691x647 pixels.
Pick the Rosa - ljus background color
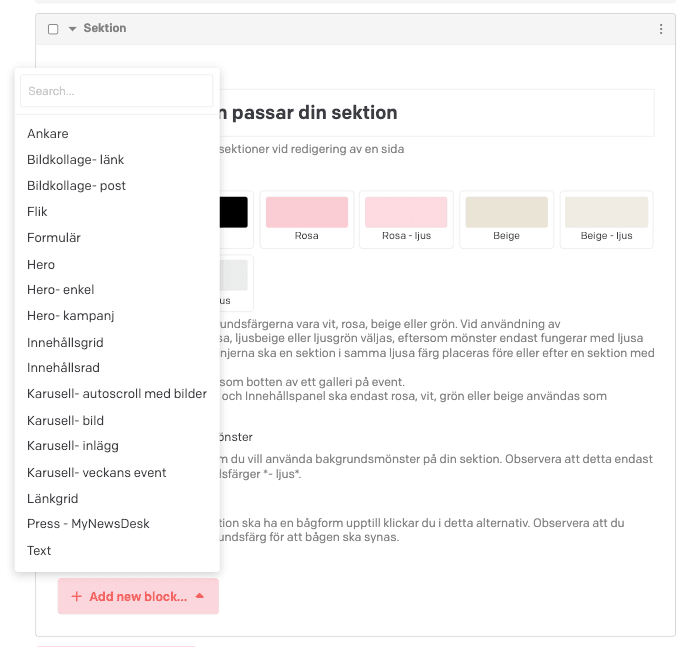coord(406,219)
